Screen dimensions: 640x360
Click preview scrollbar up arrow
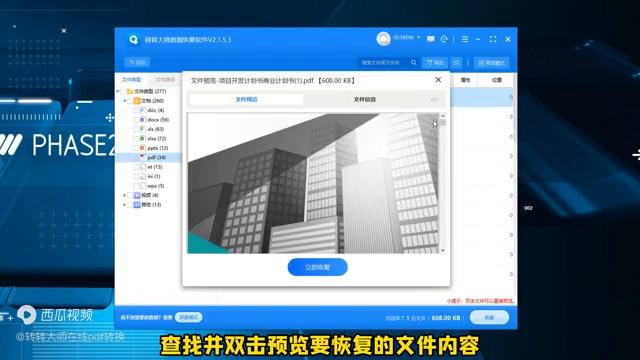[x=443, y=116]
